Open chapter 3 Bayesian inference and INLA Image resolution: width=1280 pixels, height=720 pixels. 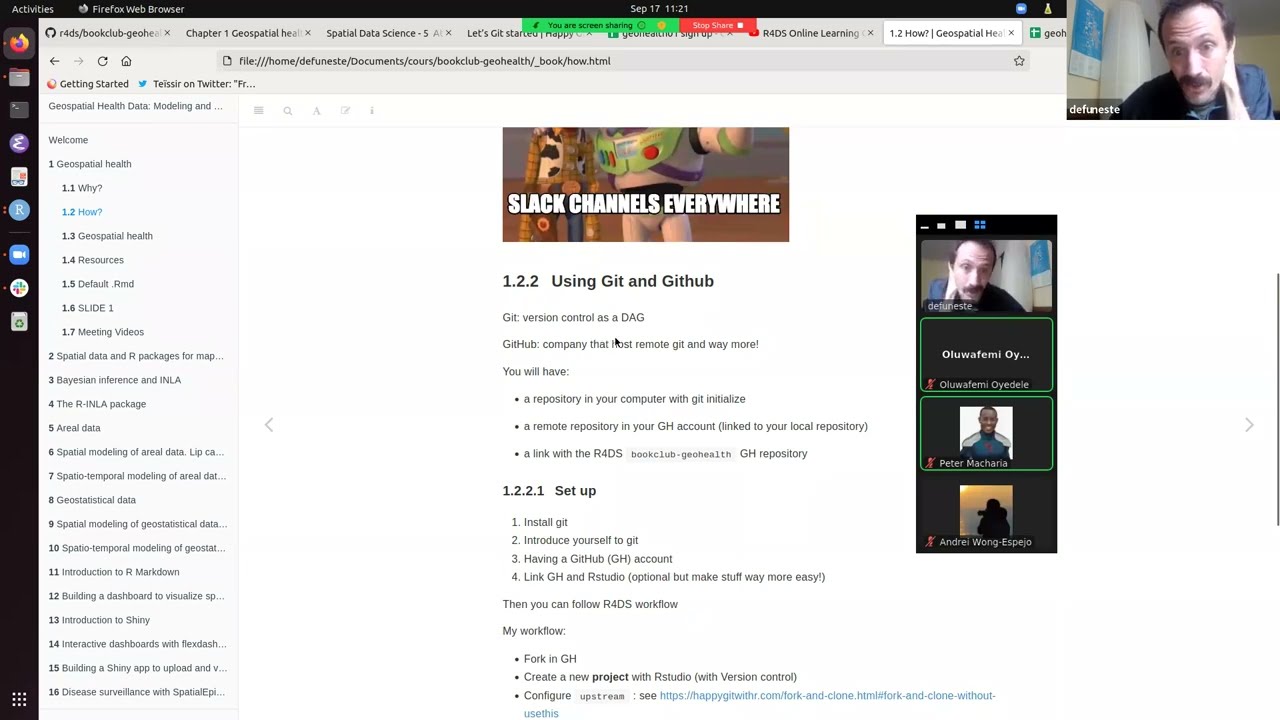(x=115, y=380)
